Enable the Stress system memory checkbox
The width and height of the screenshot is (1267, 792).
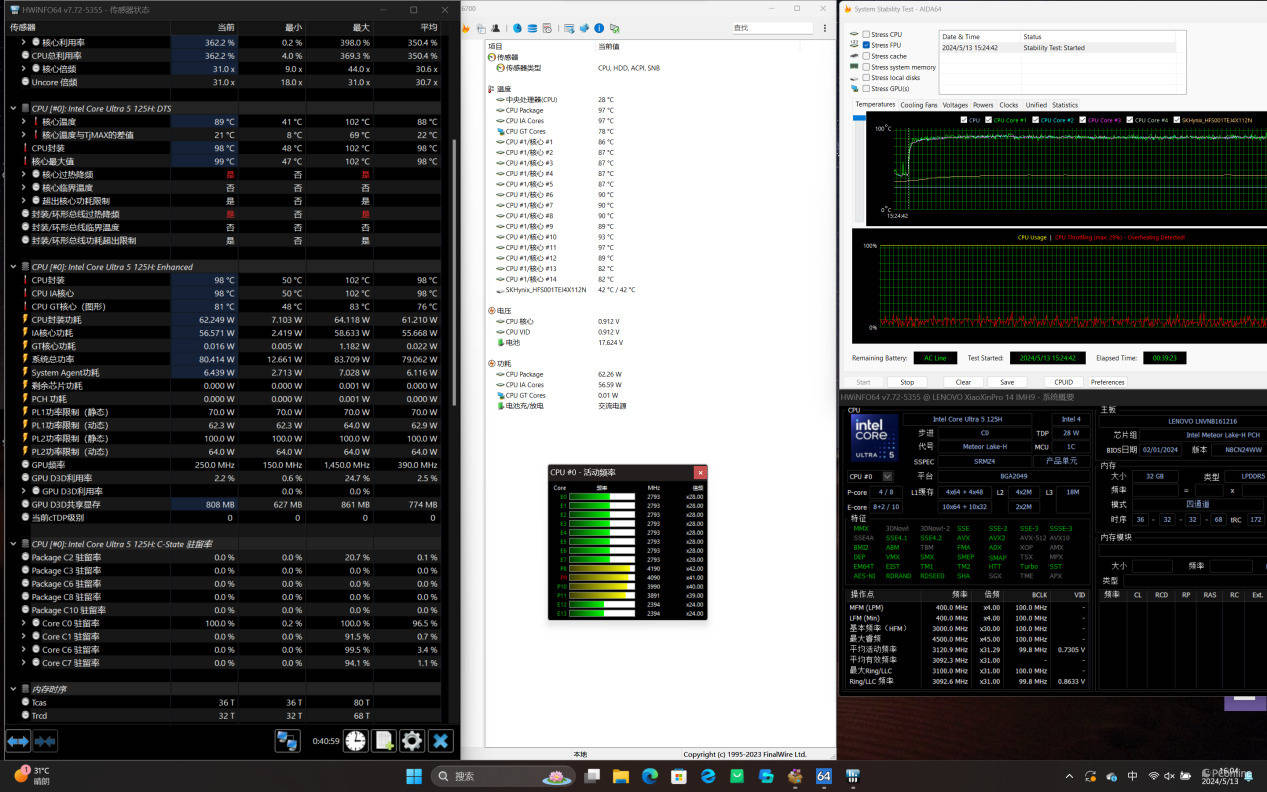[866, 67]
